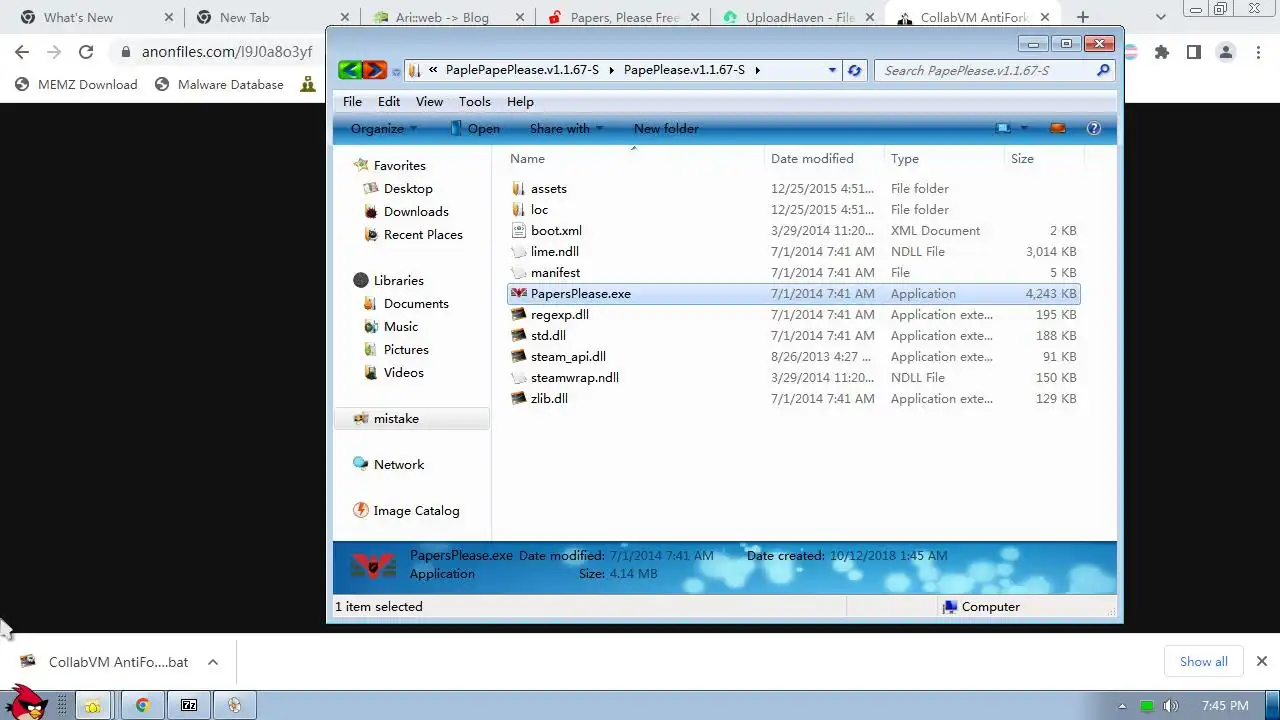Click the Explorer help question mark icon
The height and width of the screenshot is (720, 1280).
click(1094, 128)
